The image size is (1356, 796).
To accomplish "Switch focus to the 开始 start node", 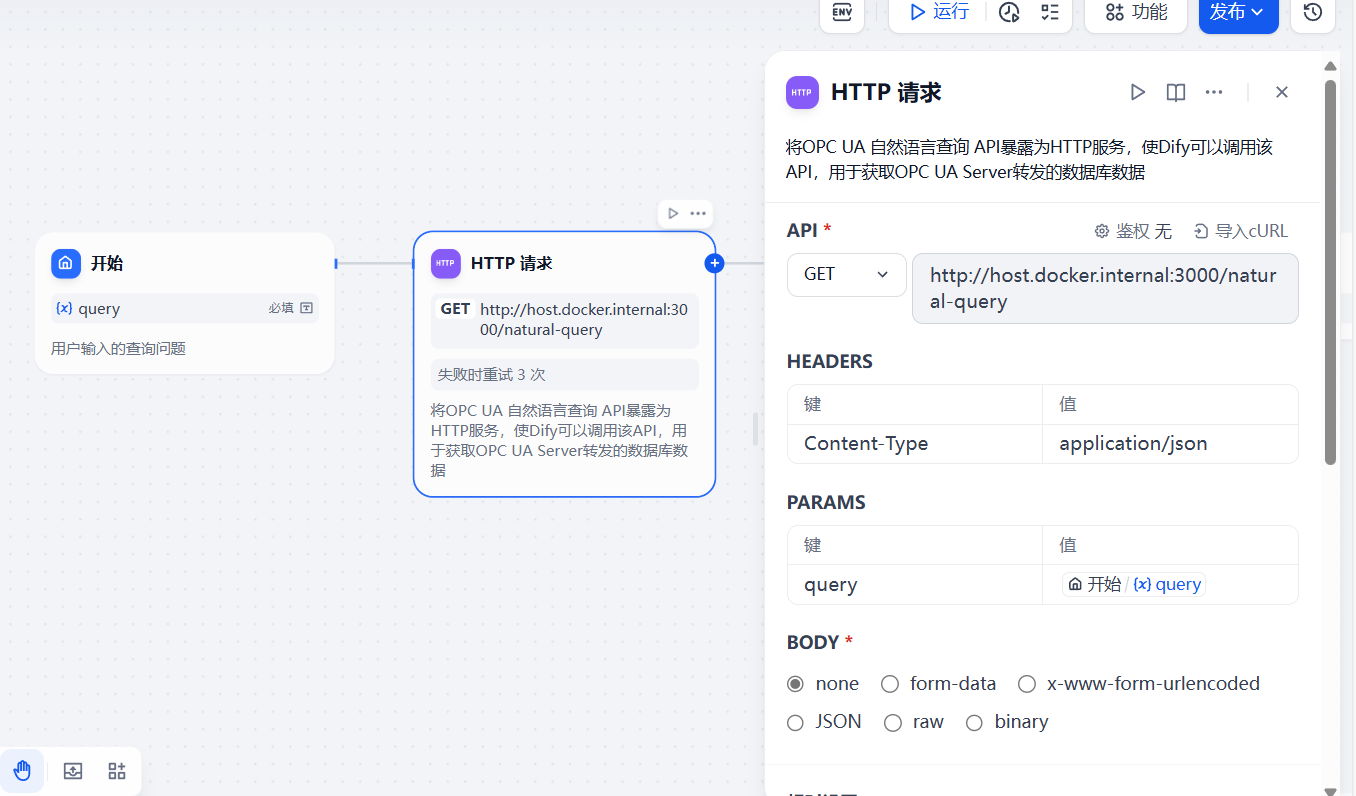I will pyautogui.click(x=185, y=263).
